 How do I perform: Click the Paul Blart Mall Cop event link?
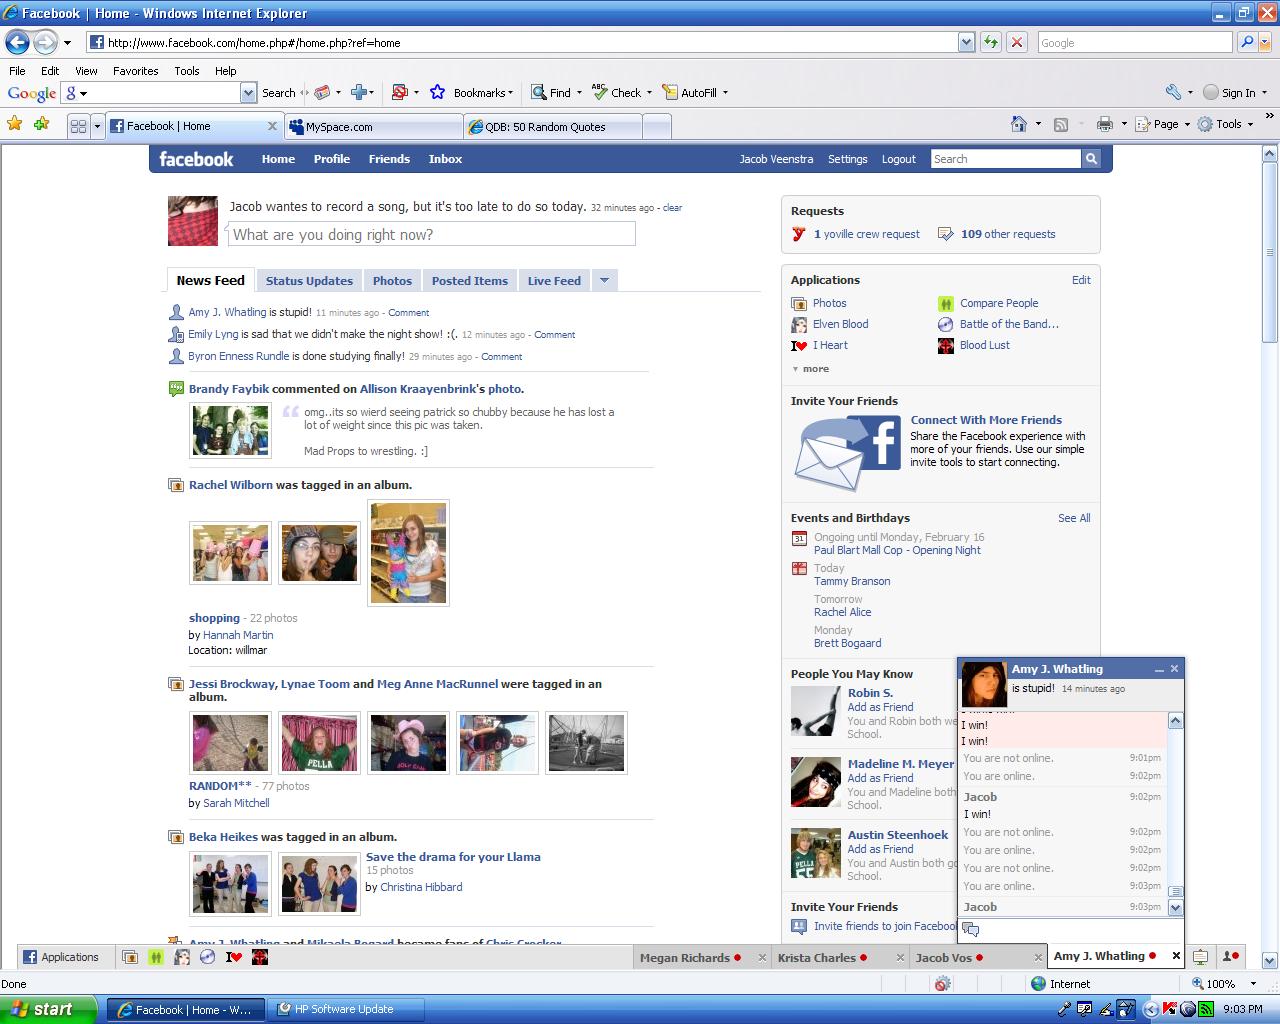click(x=897, y=550)
